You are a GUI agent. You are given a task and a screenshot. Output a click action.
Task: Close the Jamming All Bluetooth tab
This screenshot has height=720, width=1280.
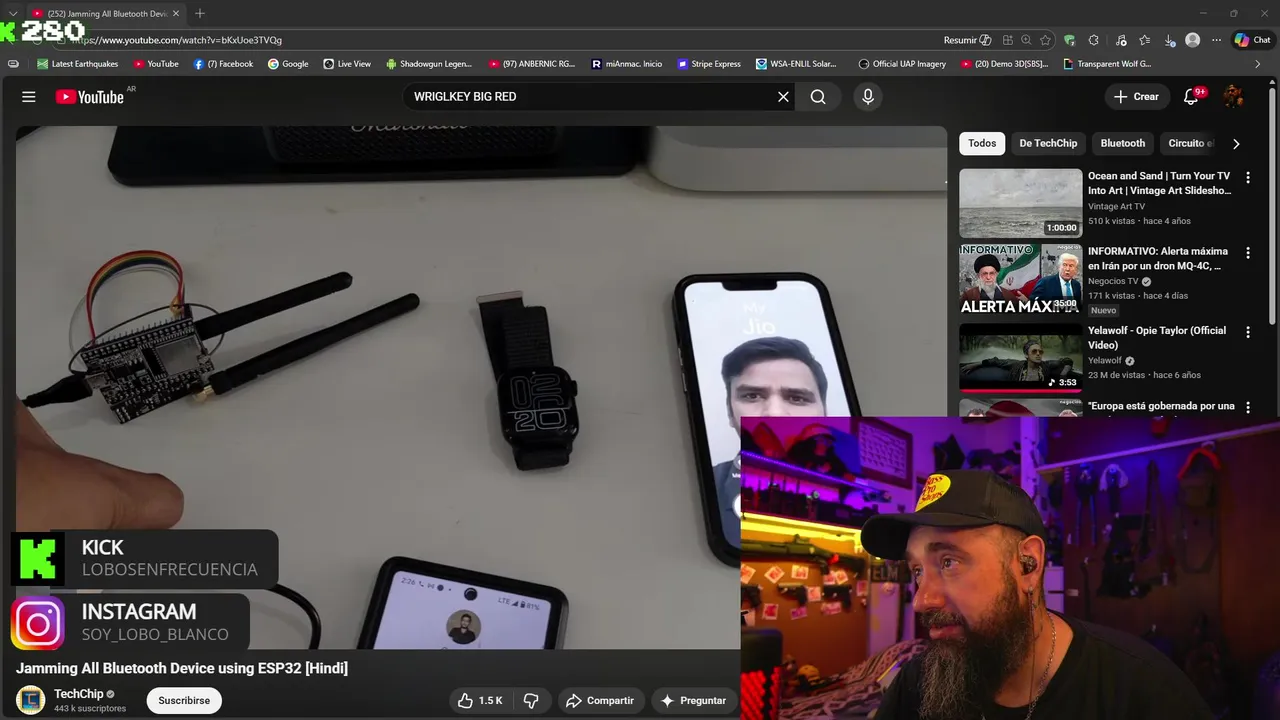[176, 14]
